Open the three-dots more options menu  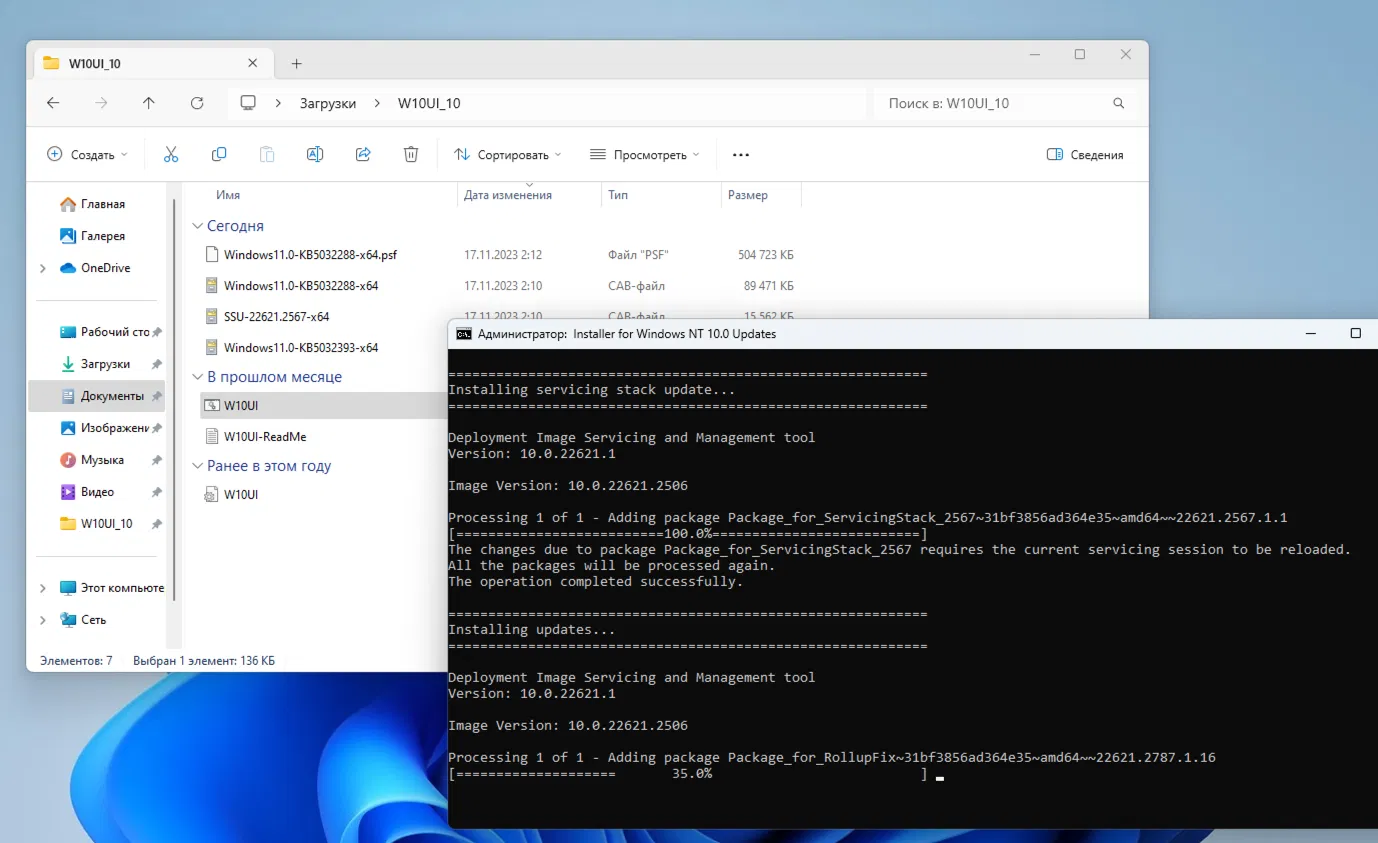click(x=741, y=155)
